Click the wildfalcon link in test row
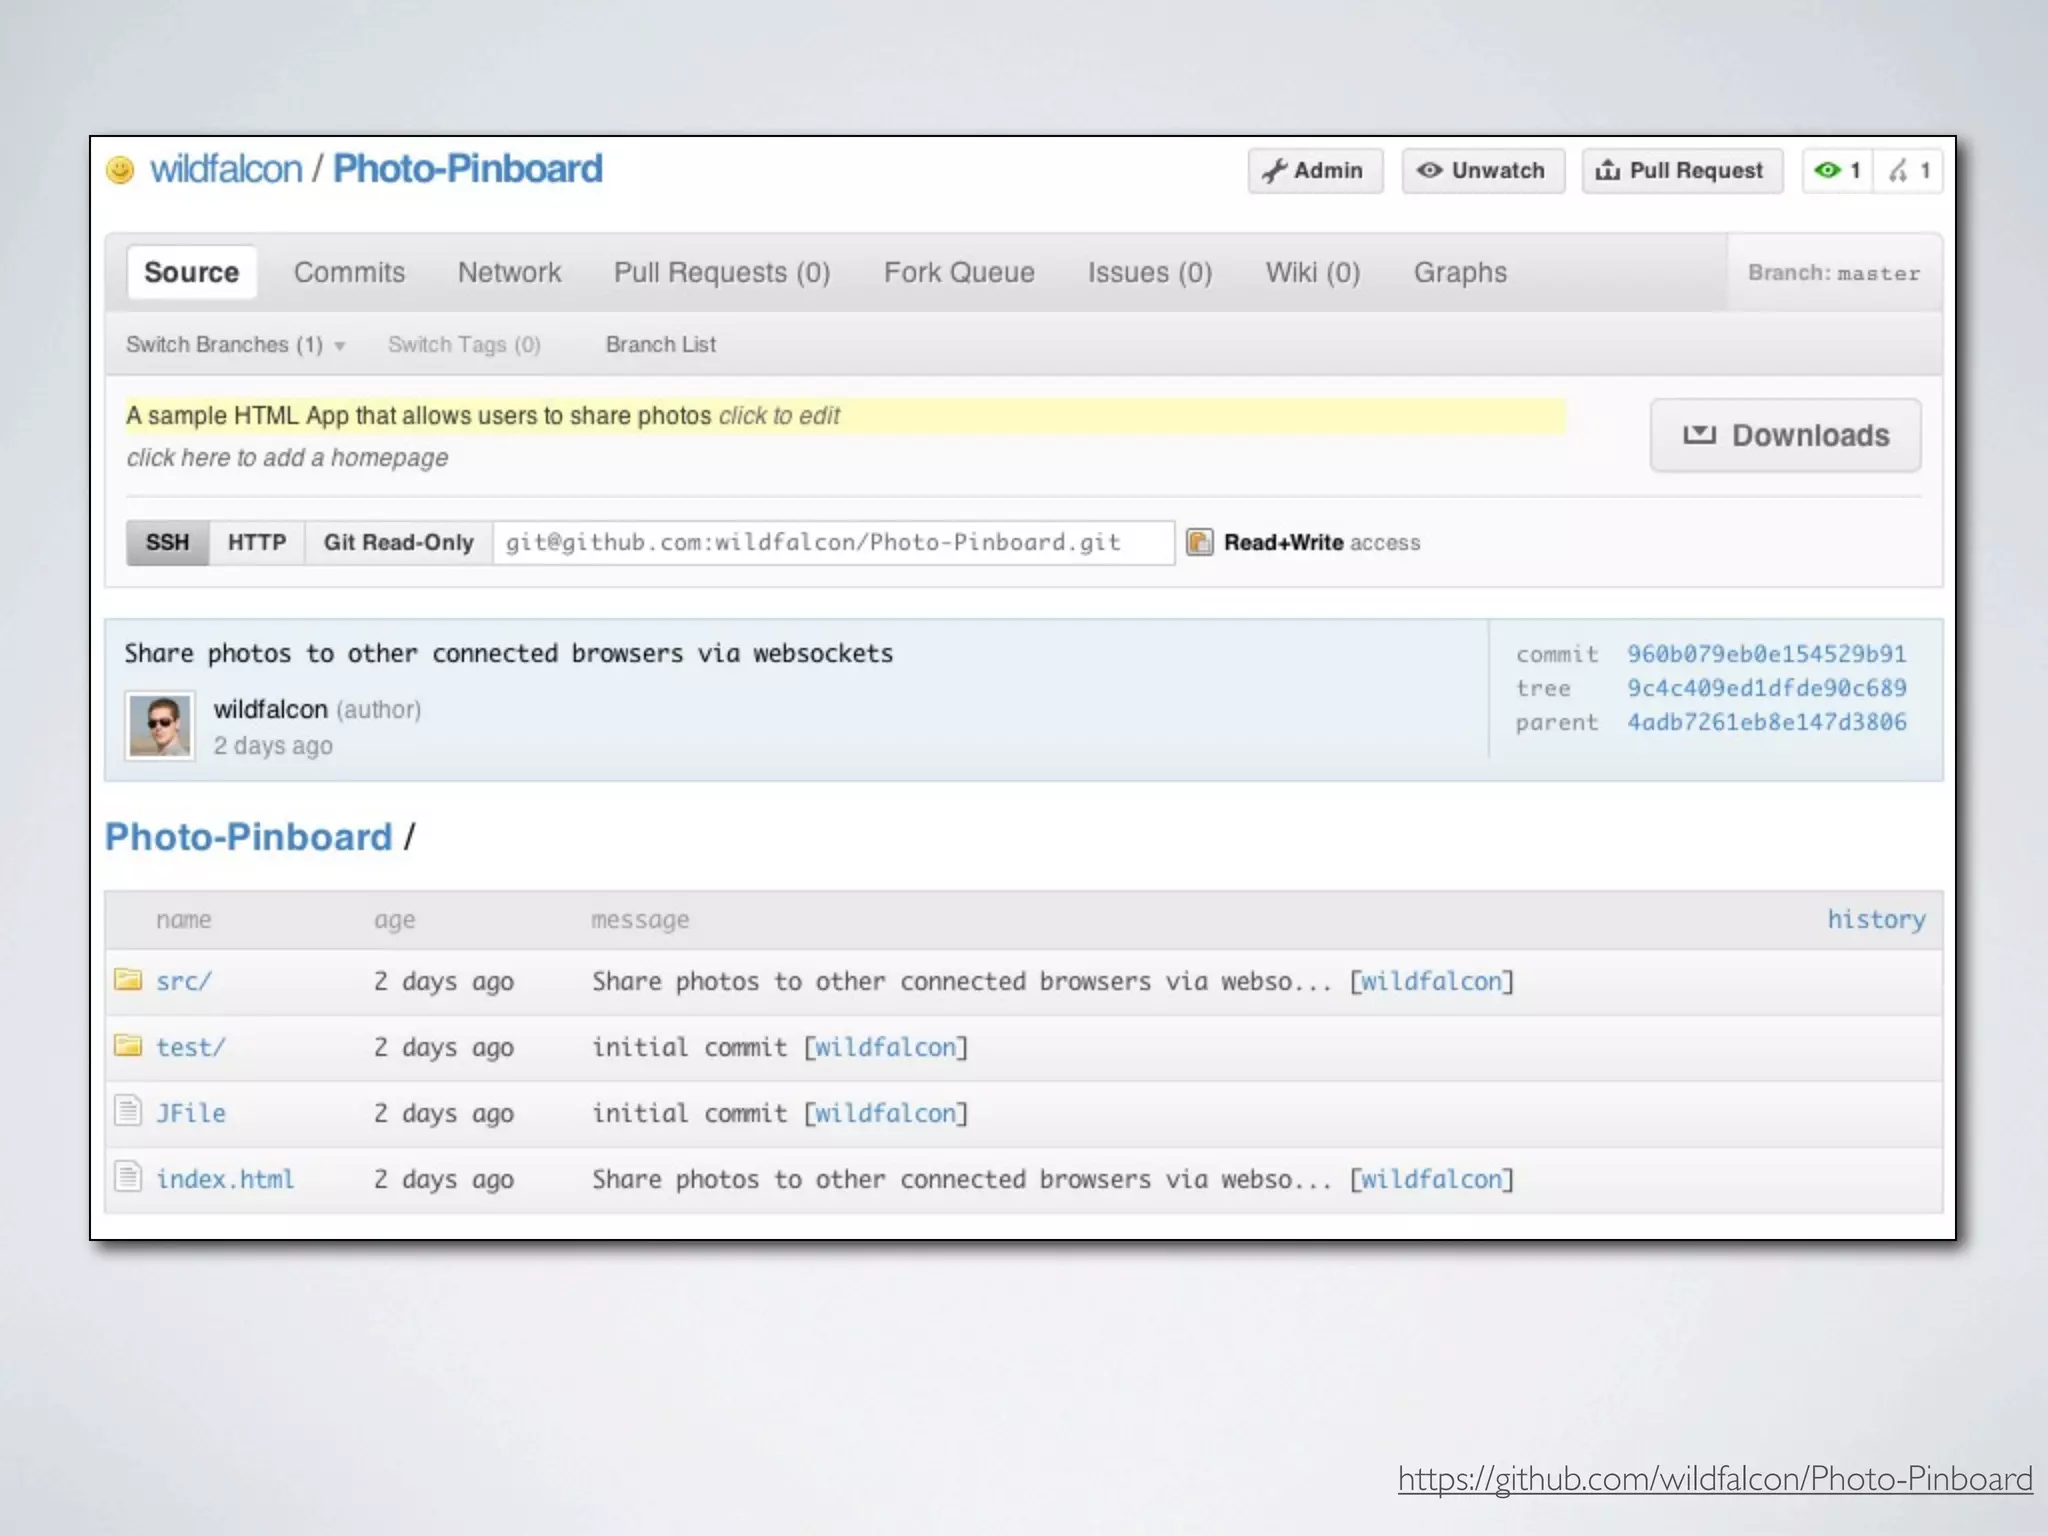Viewport: 2048px width, 1536px height. pos(885,1047)
